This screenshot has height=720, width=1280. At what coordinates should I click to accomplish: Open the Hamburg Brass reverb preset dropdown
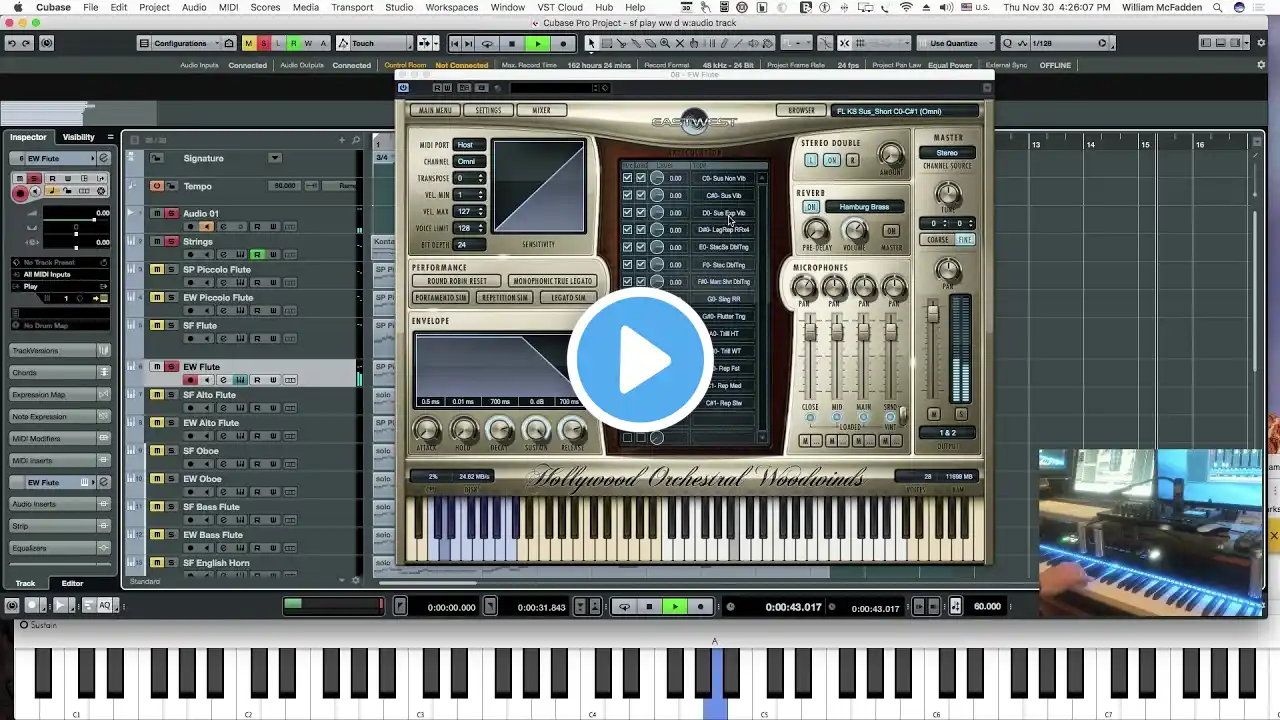[x=864, y=207]
